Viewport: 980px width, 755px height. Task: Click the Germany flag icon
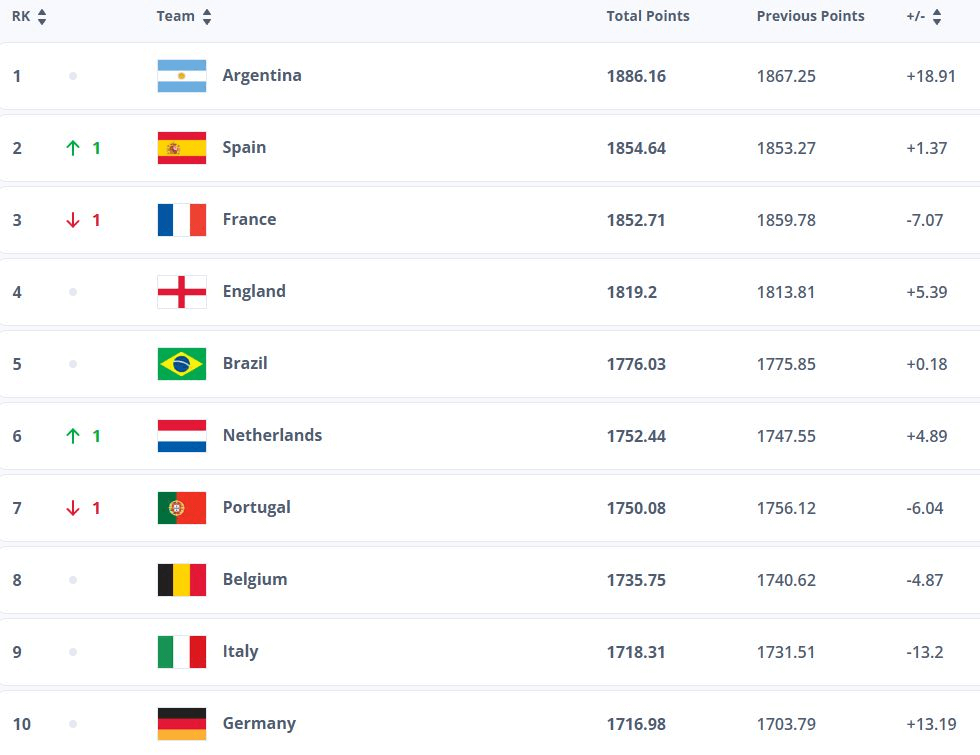(182, 723)
